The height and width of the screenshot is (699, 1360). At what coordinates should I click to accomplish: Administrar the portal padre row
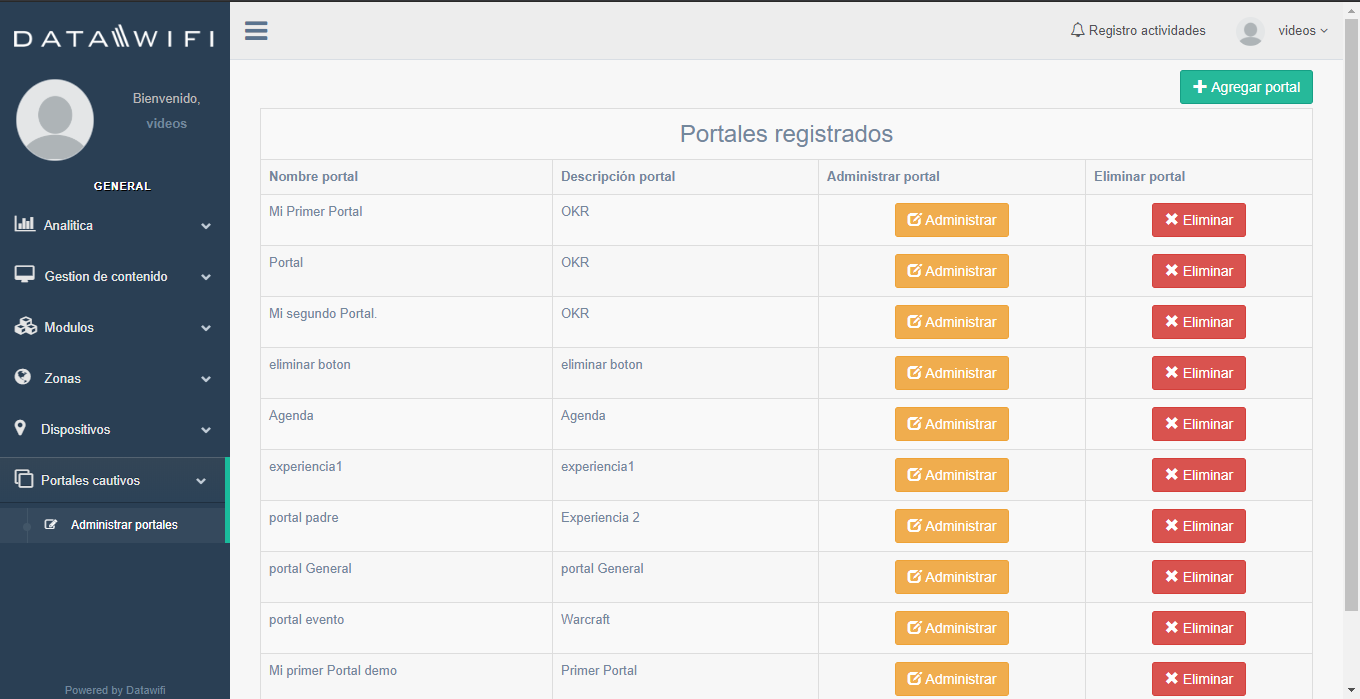952,526
